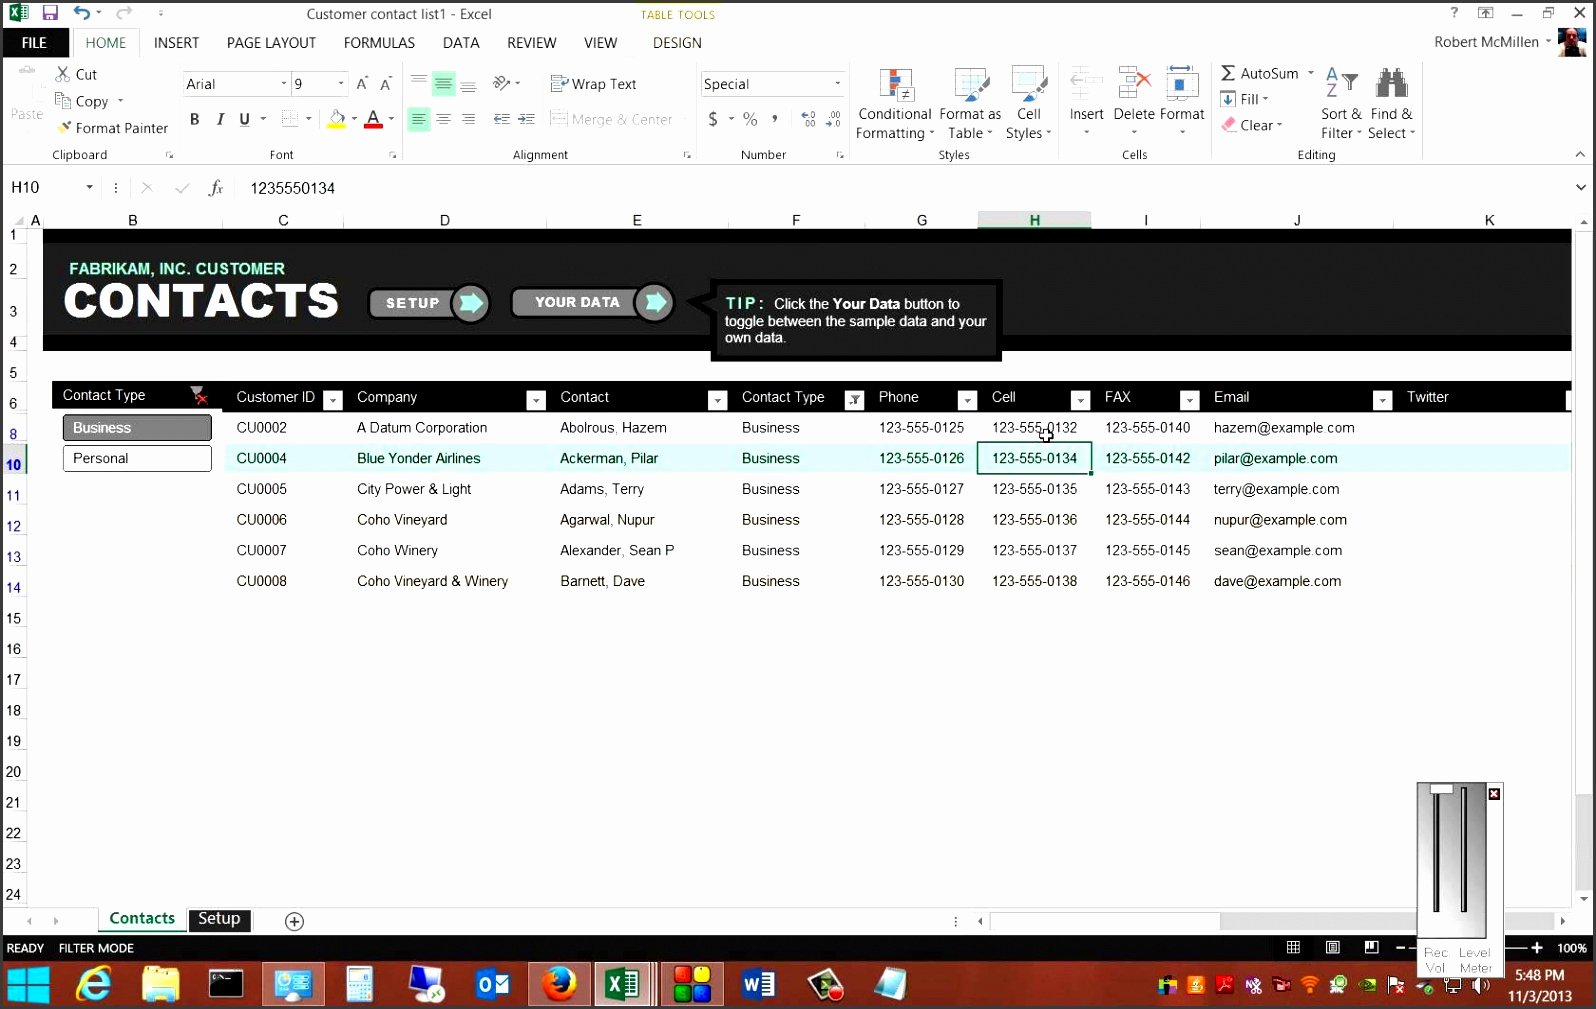
Task: Toggle Align Left alignment
Action: tap(418, 119)
